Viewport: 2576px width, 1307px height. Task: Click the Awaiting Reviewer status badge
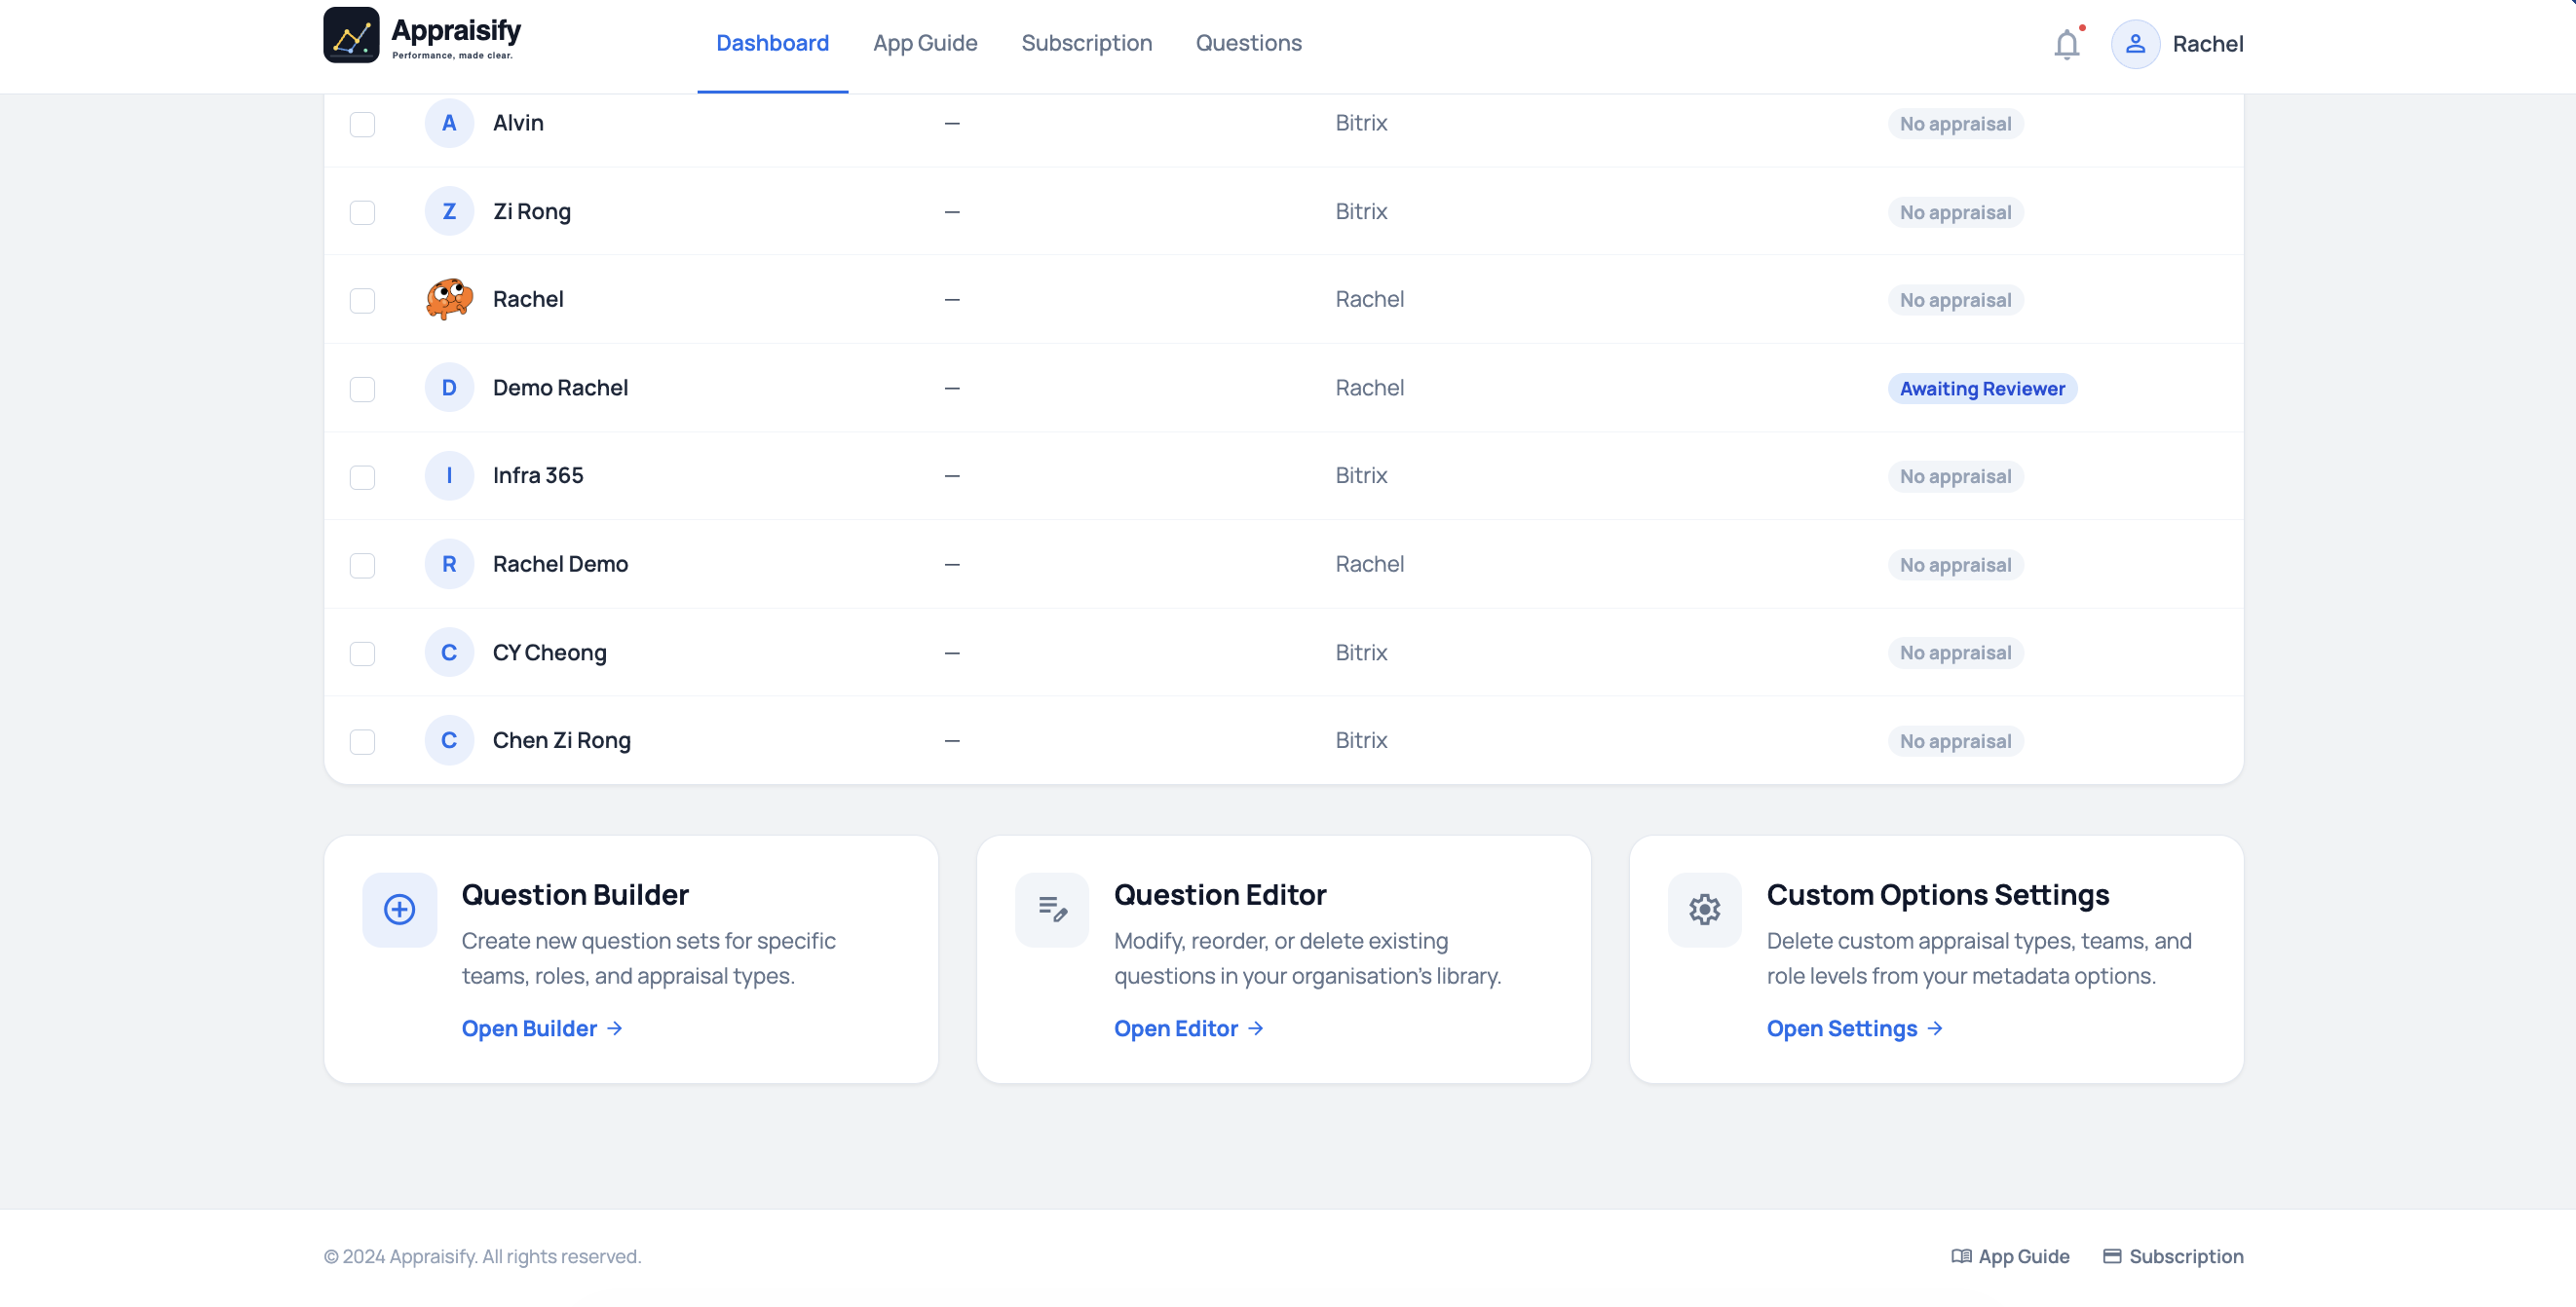tap(1981, 389)
